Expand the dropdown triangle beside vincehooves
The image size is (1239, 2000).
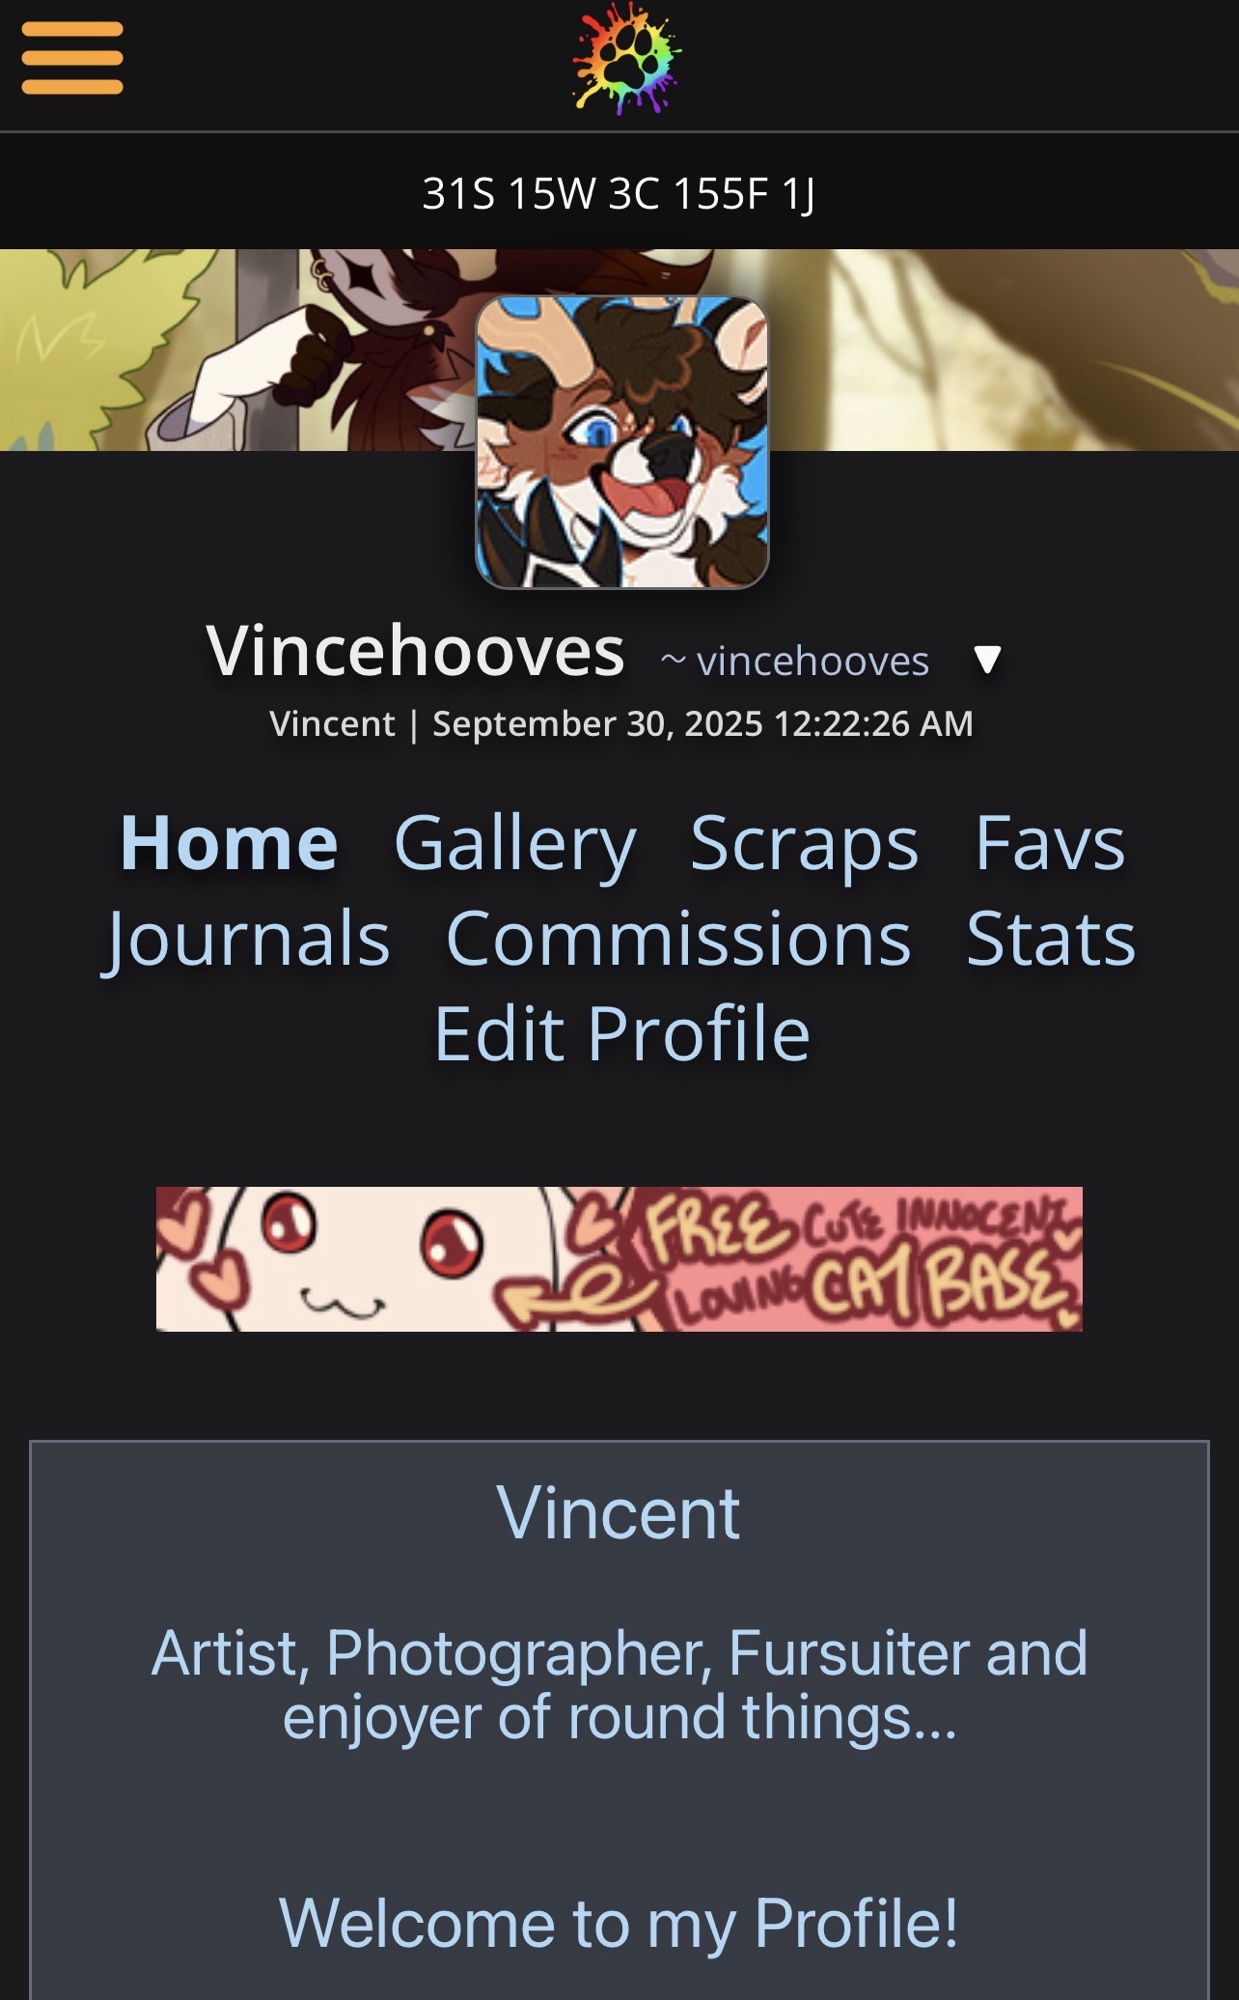click(x=987, y=660)
